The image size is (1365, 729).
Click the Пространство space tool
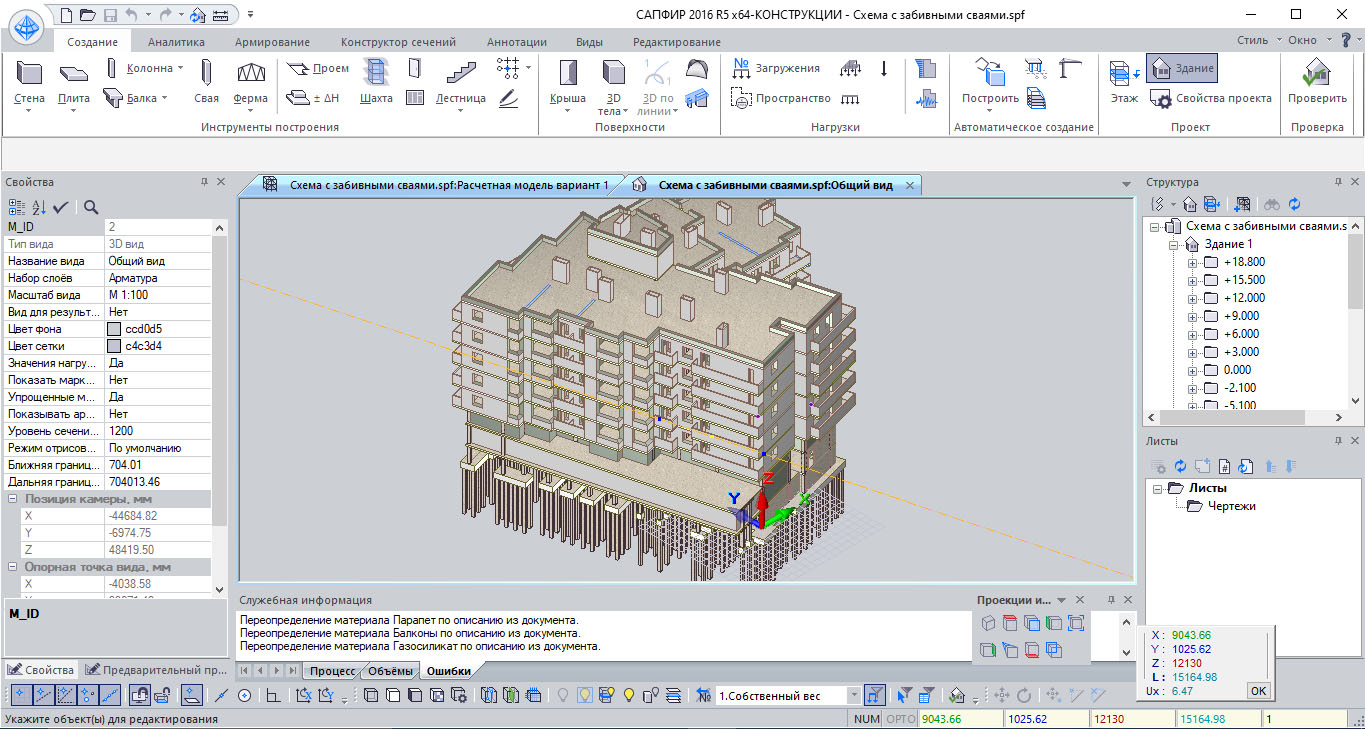(x=781, y=98)
